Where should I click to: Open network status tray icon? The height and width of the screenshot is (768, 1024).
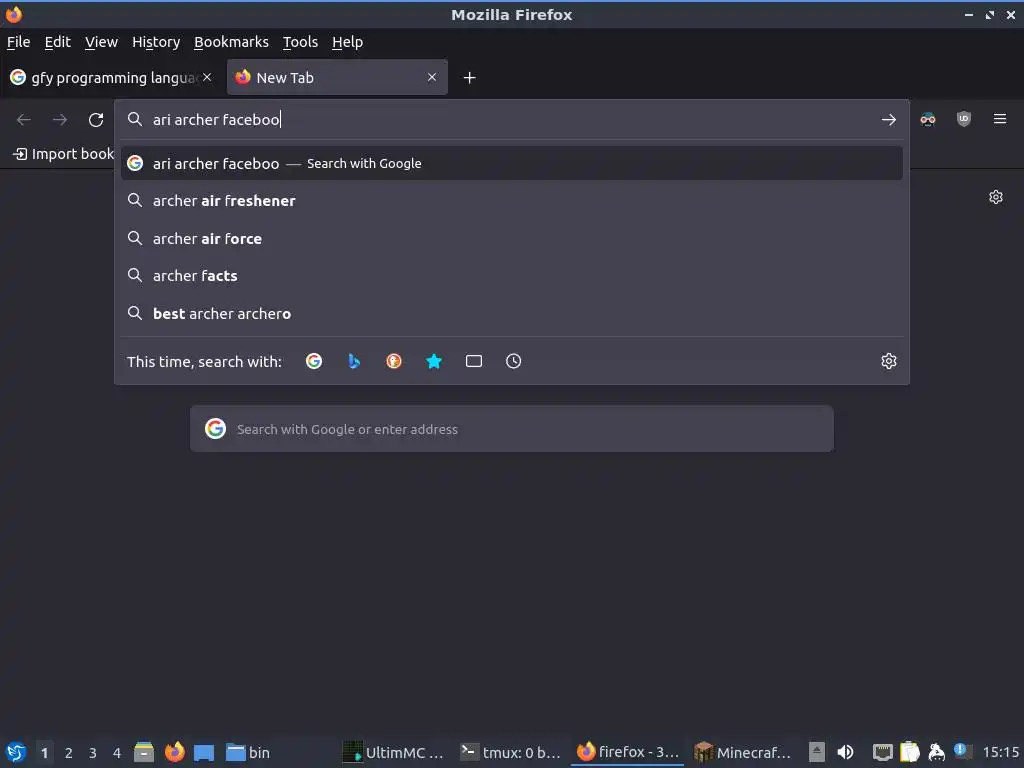point(882,752)
